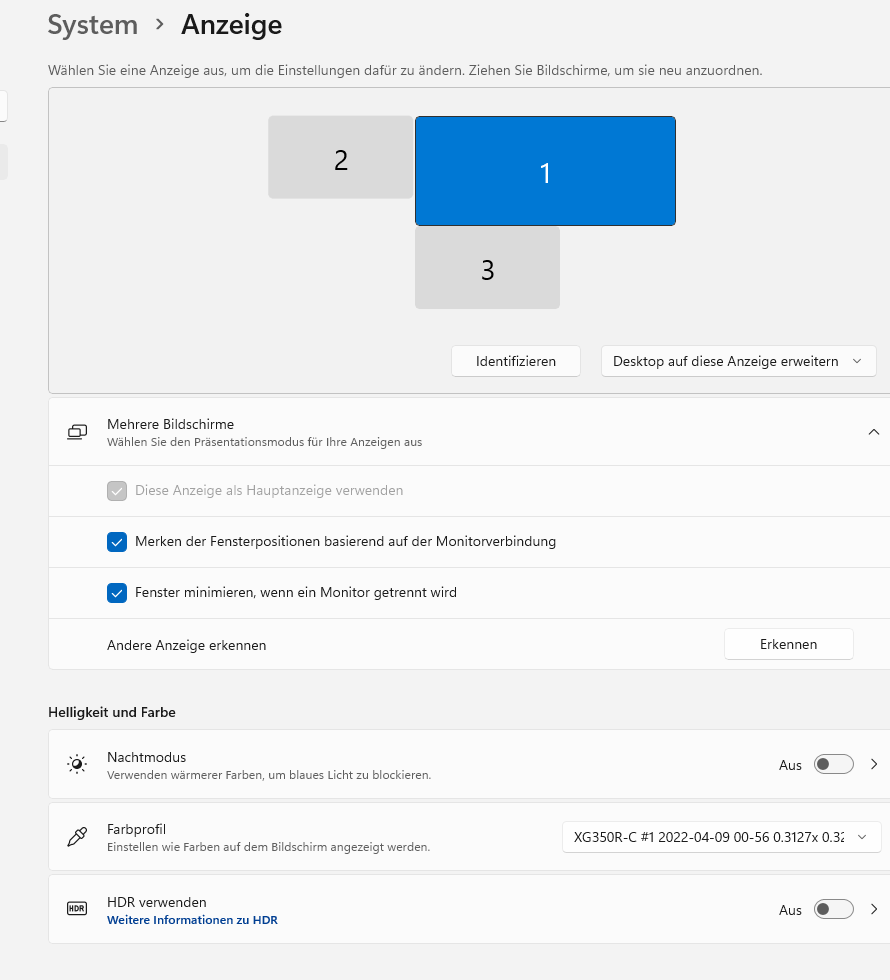Click the Identifizieren button
This screenshot has width=890, height=980.
[516, 361]
